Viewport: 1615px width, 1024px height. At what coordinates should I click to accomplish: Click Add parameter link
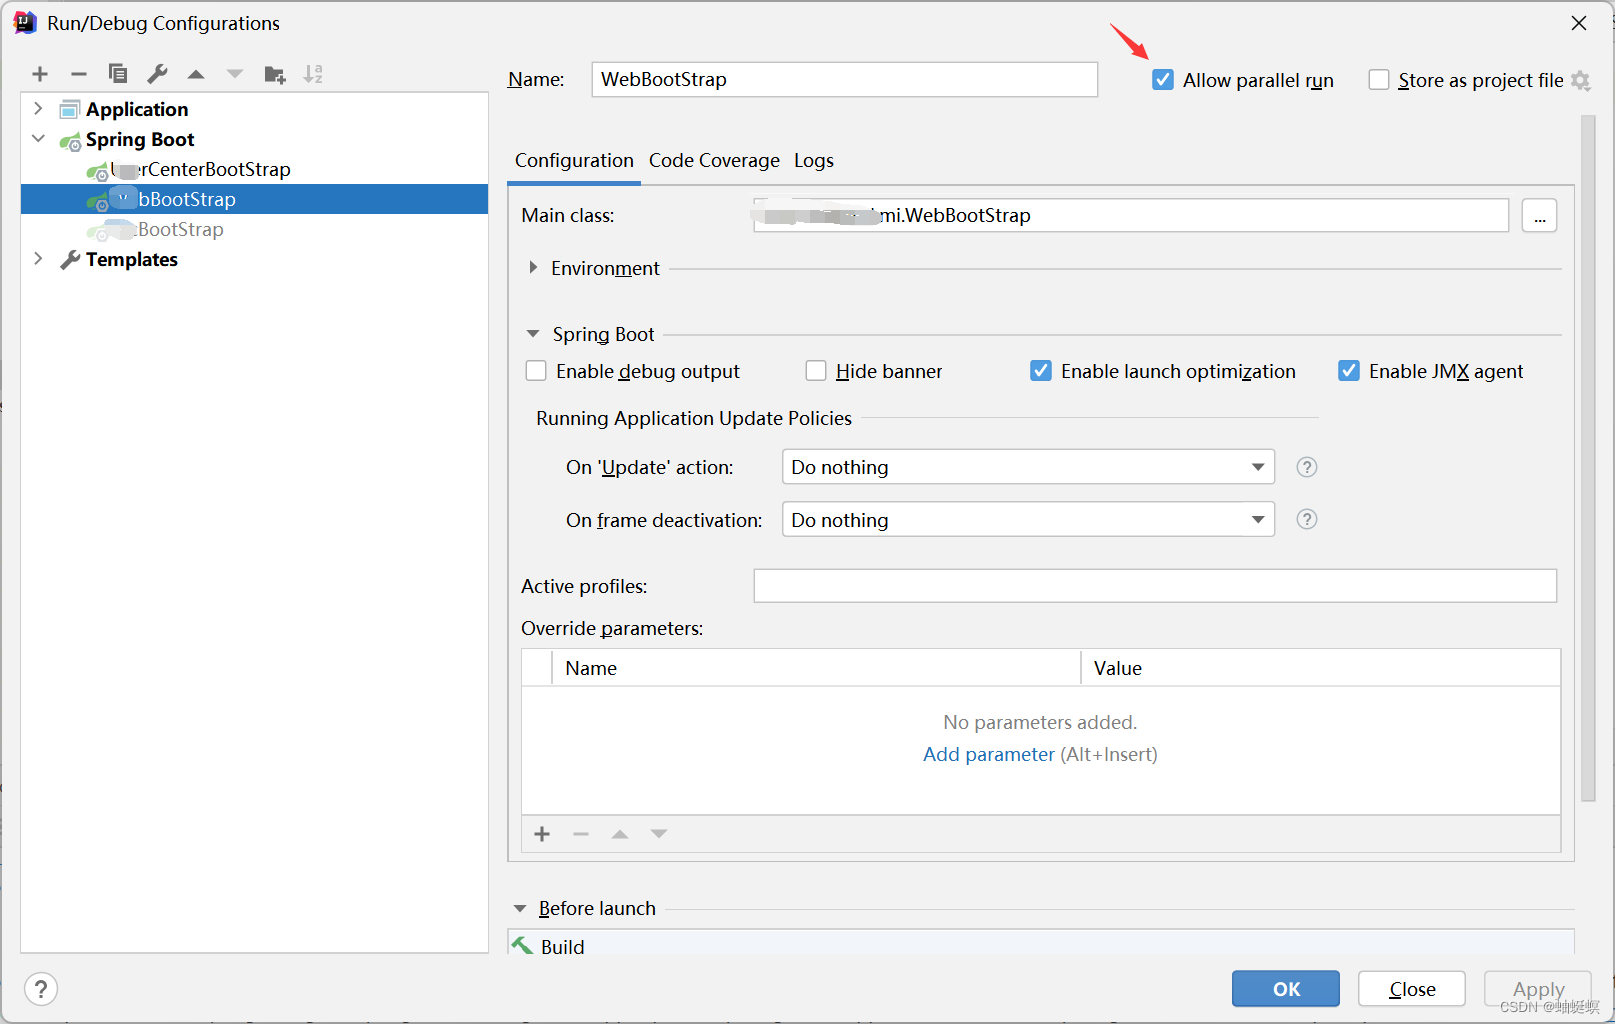pos(988,754)
